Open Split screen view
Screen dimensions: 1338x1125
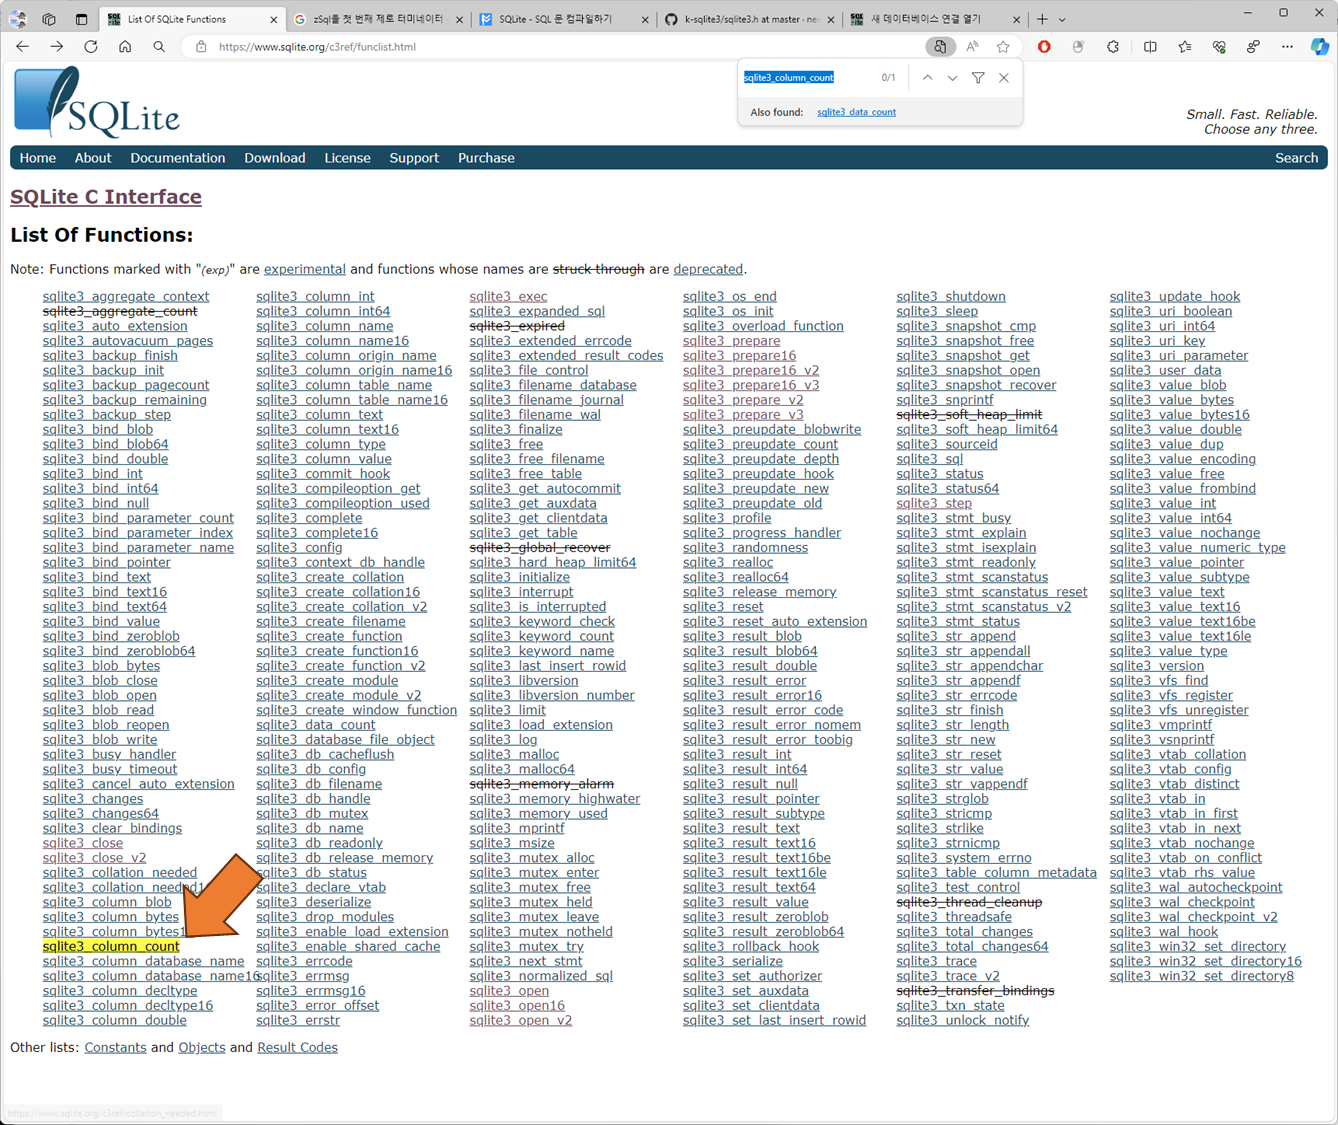(1150, 47)
